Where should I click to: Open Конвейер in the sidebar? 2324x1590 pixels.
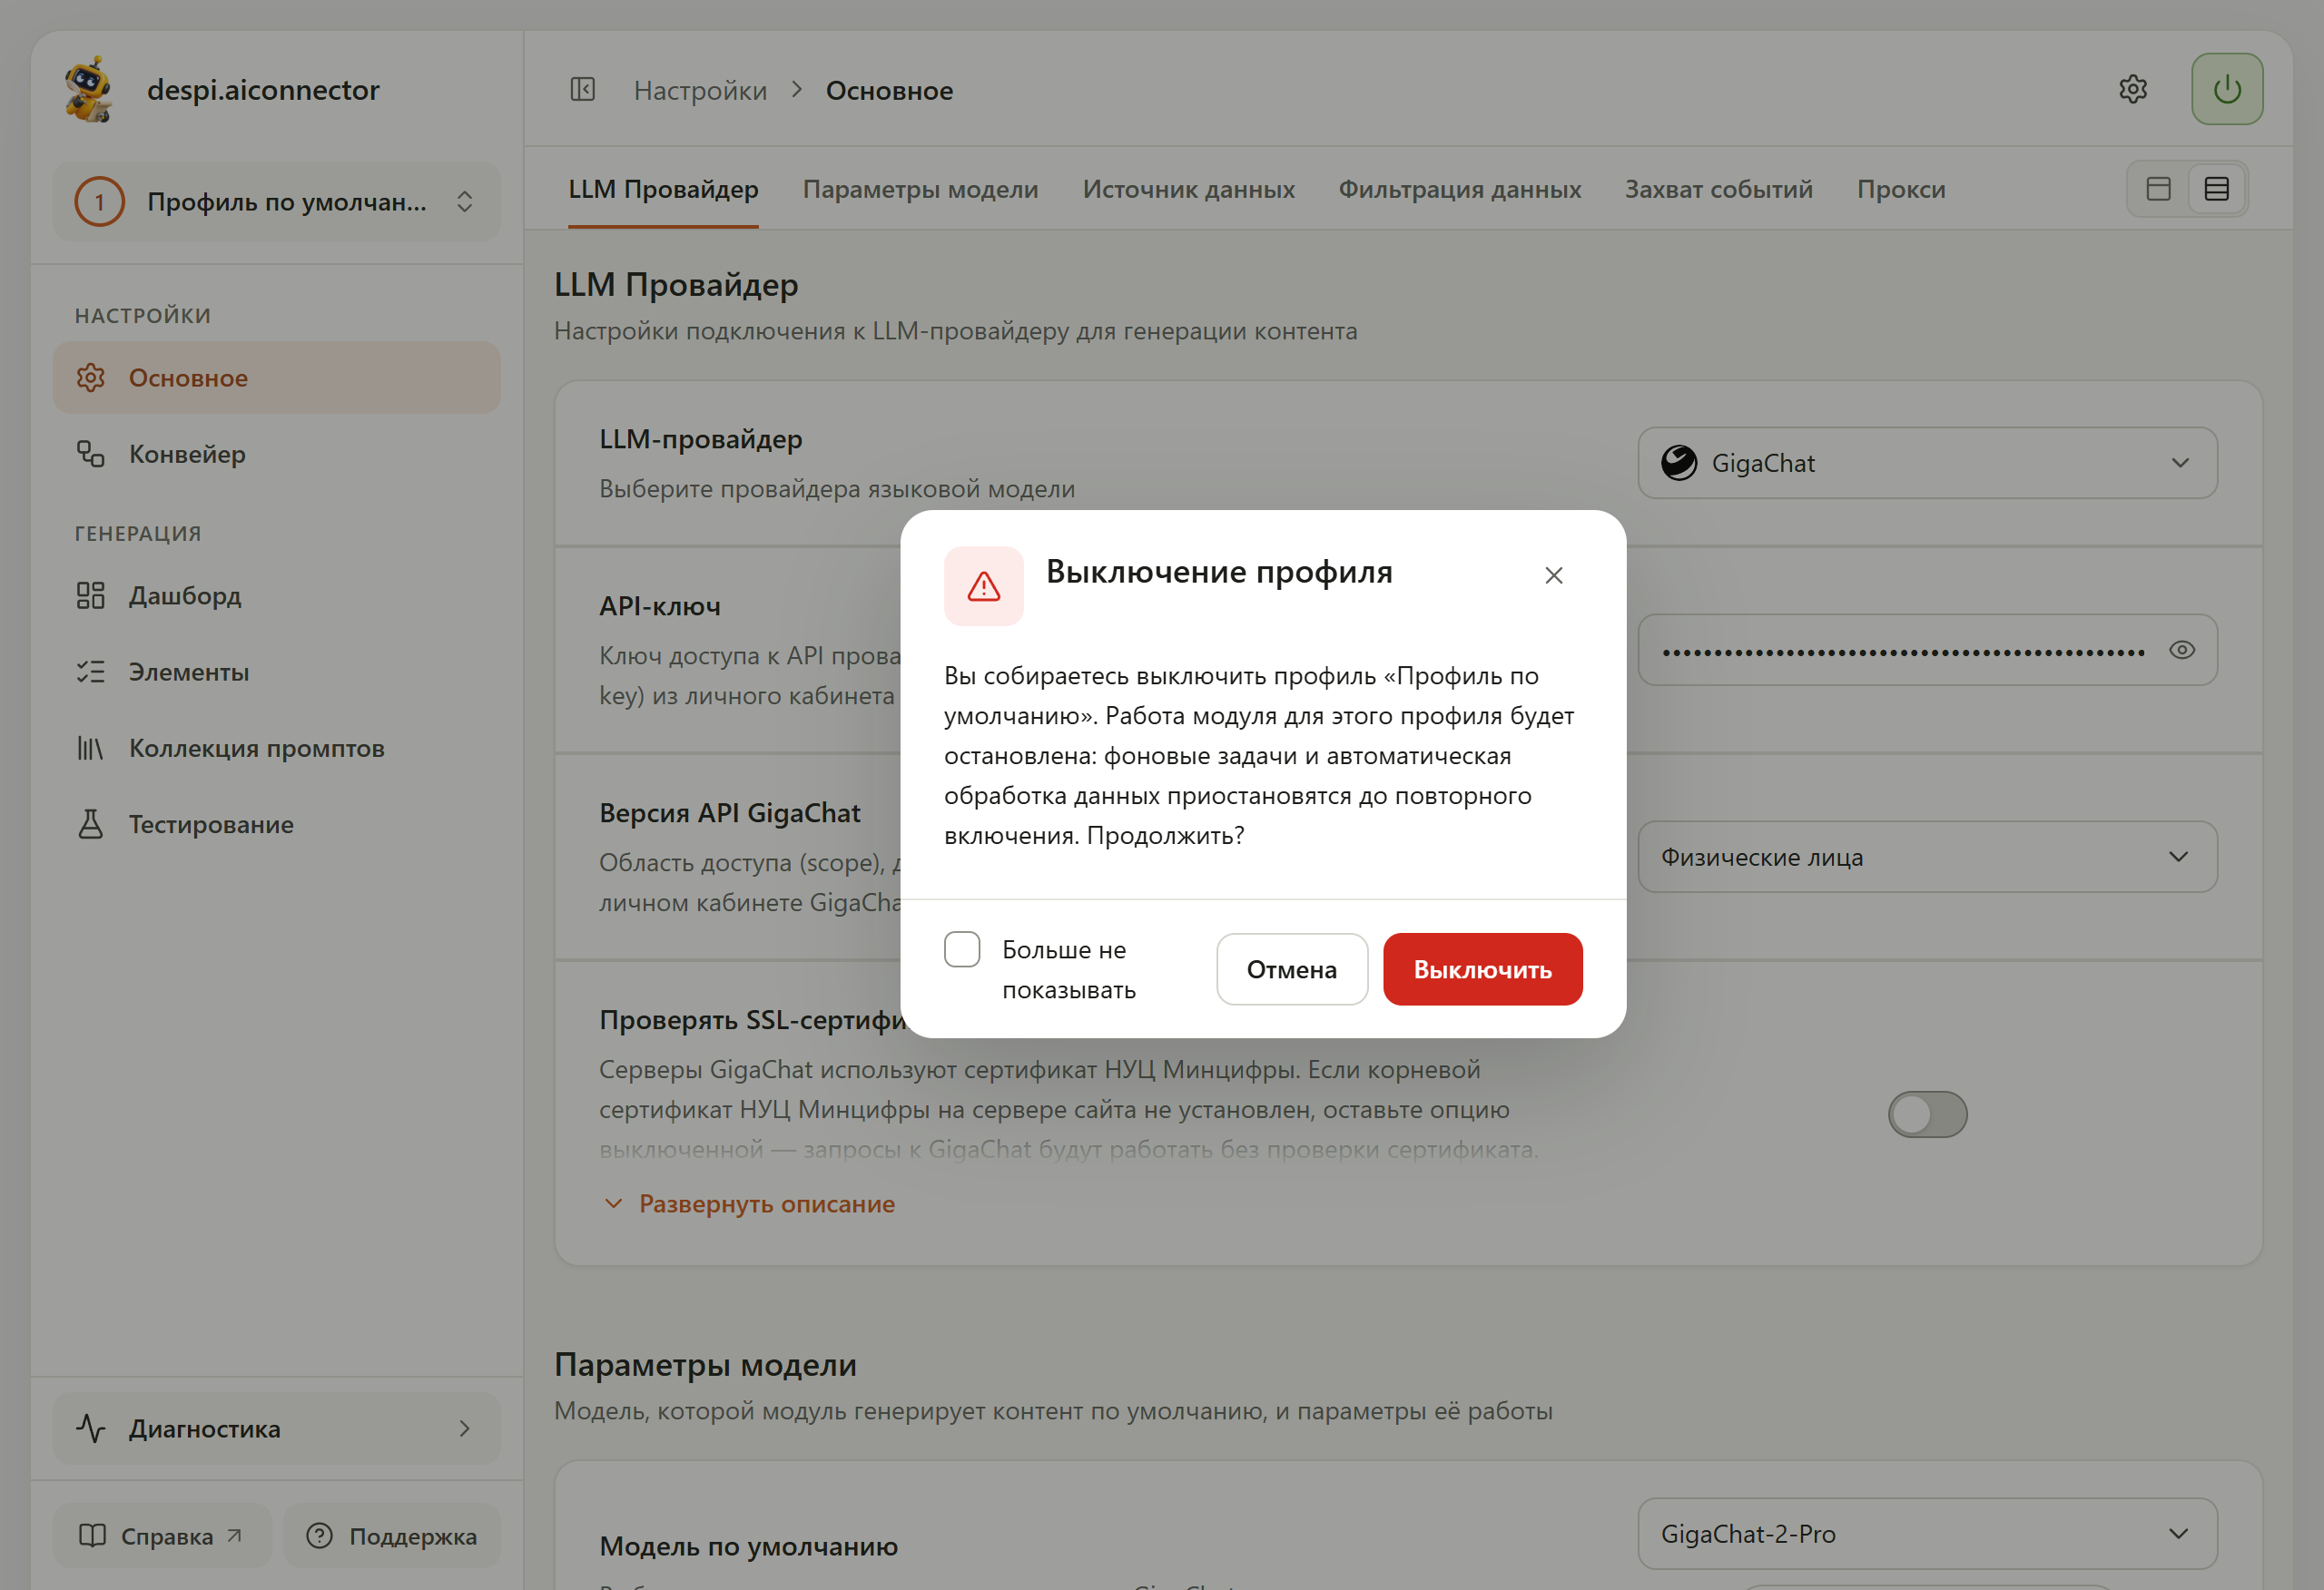(277, 454)
